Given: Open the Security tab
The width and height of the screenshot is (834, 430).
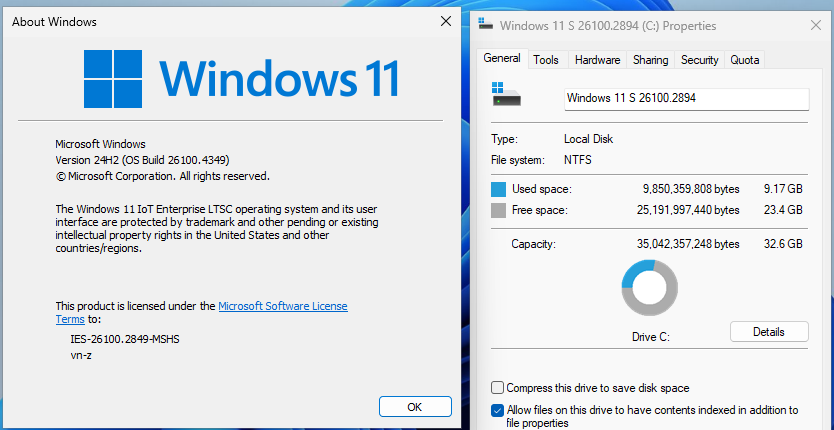Looking at the screenshot, I should (699, 60).
